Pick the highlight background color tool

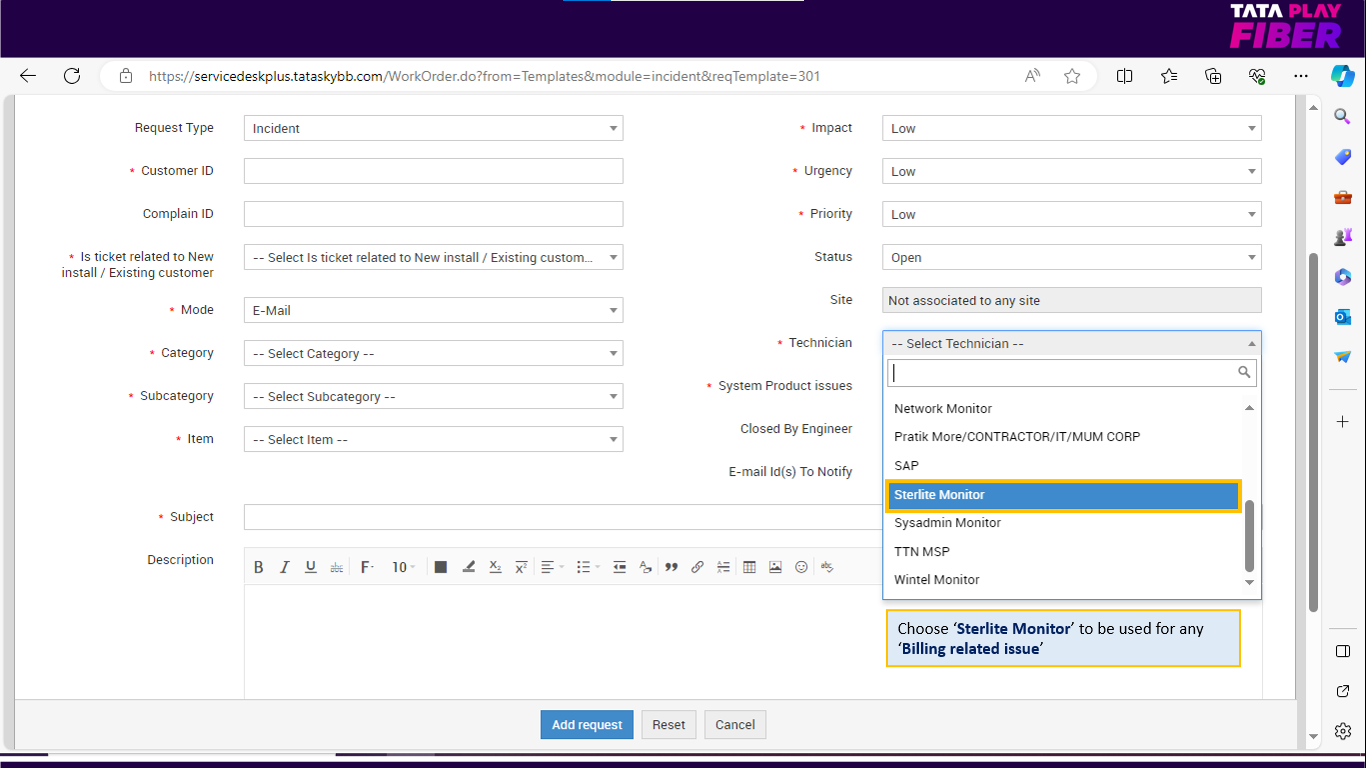click(x=468, y=567)
